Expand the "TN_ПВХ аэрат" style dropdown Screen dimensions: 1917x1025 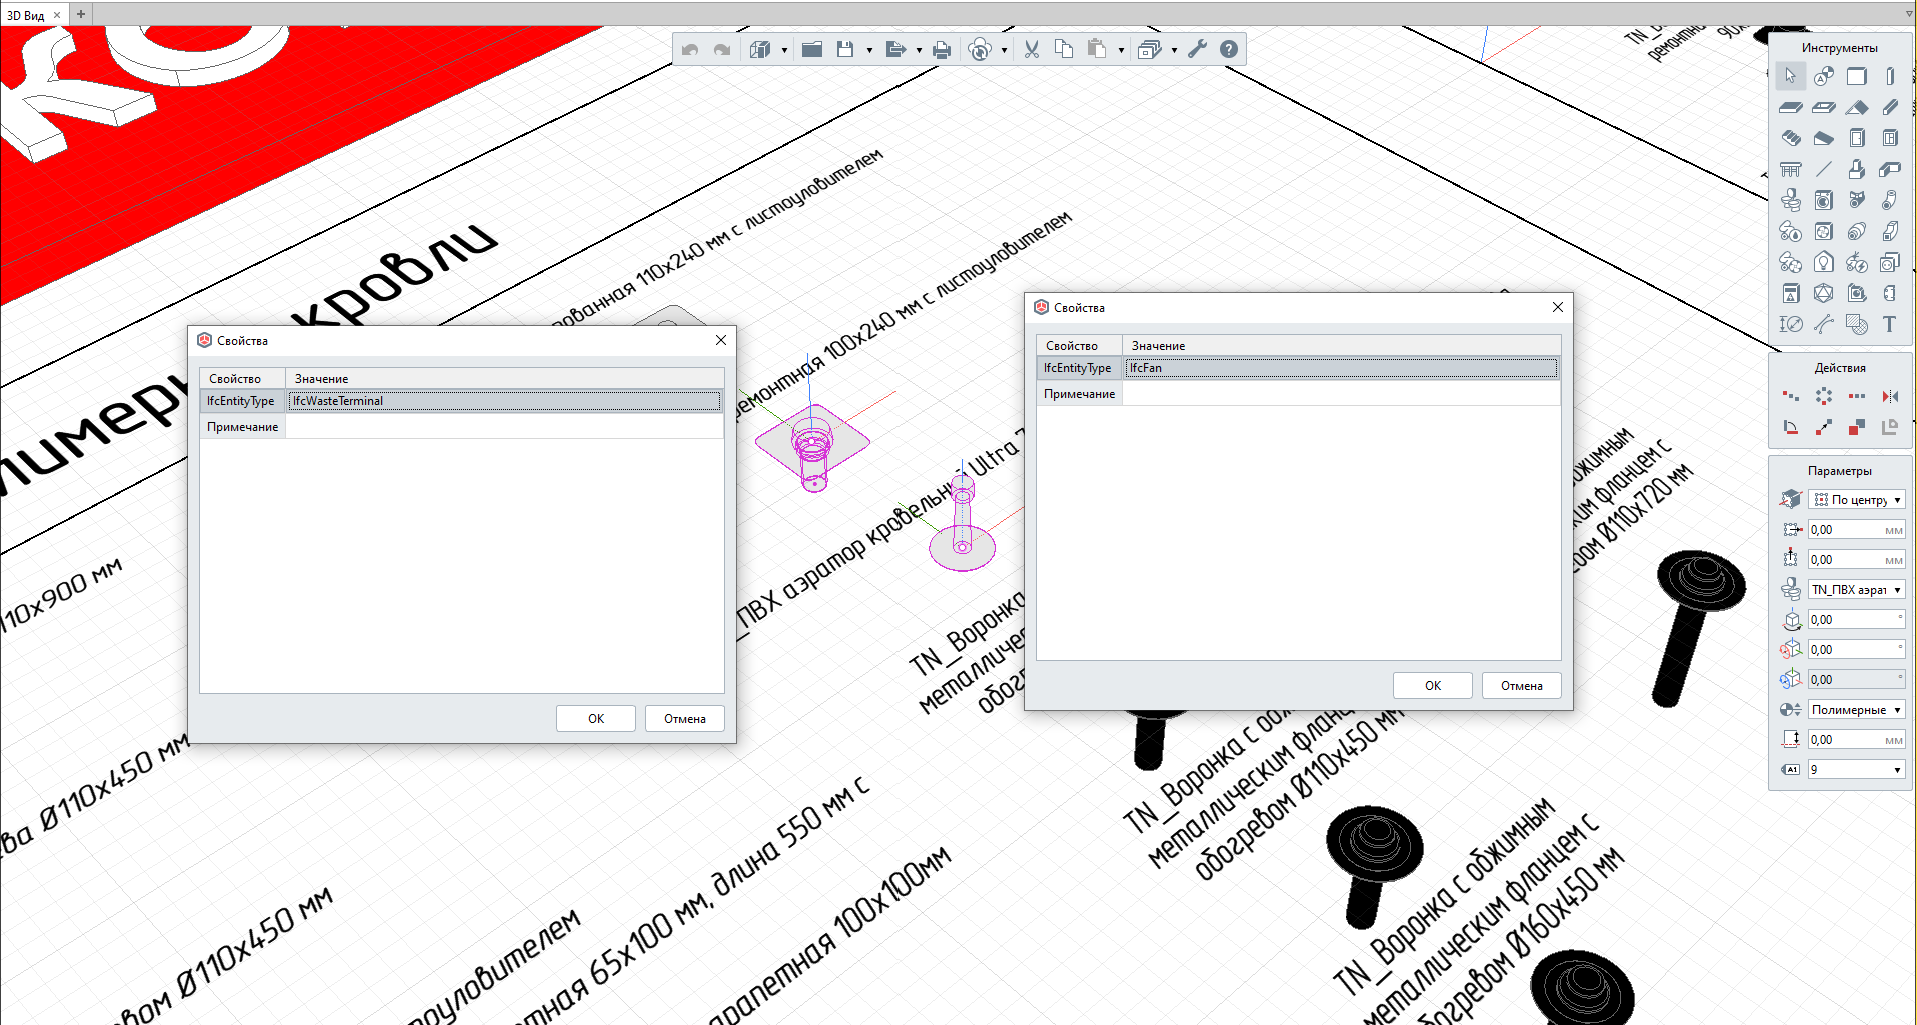1856,590
